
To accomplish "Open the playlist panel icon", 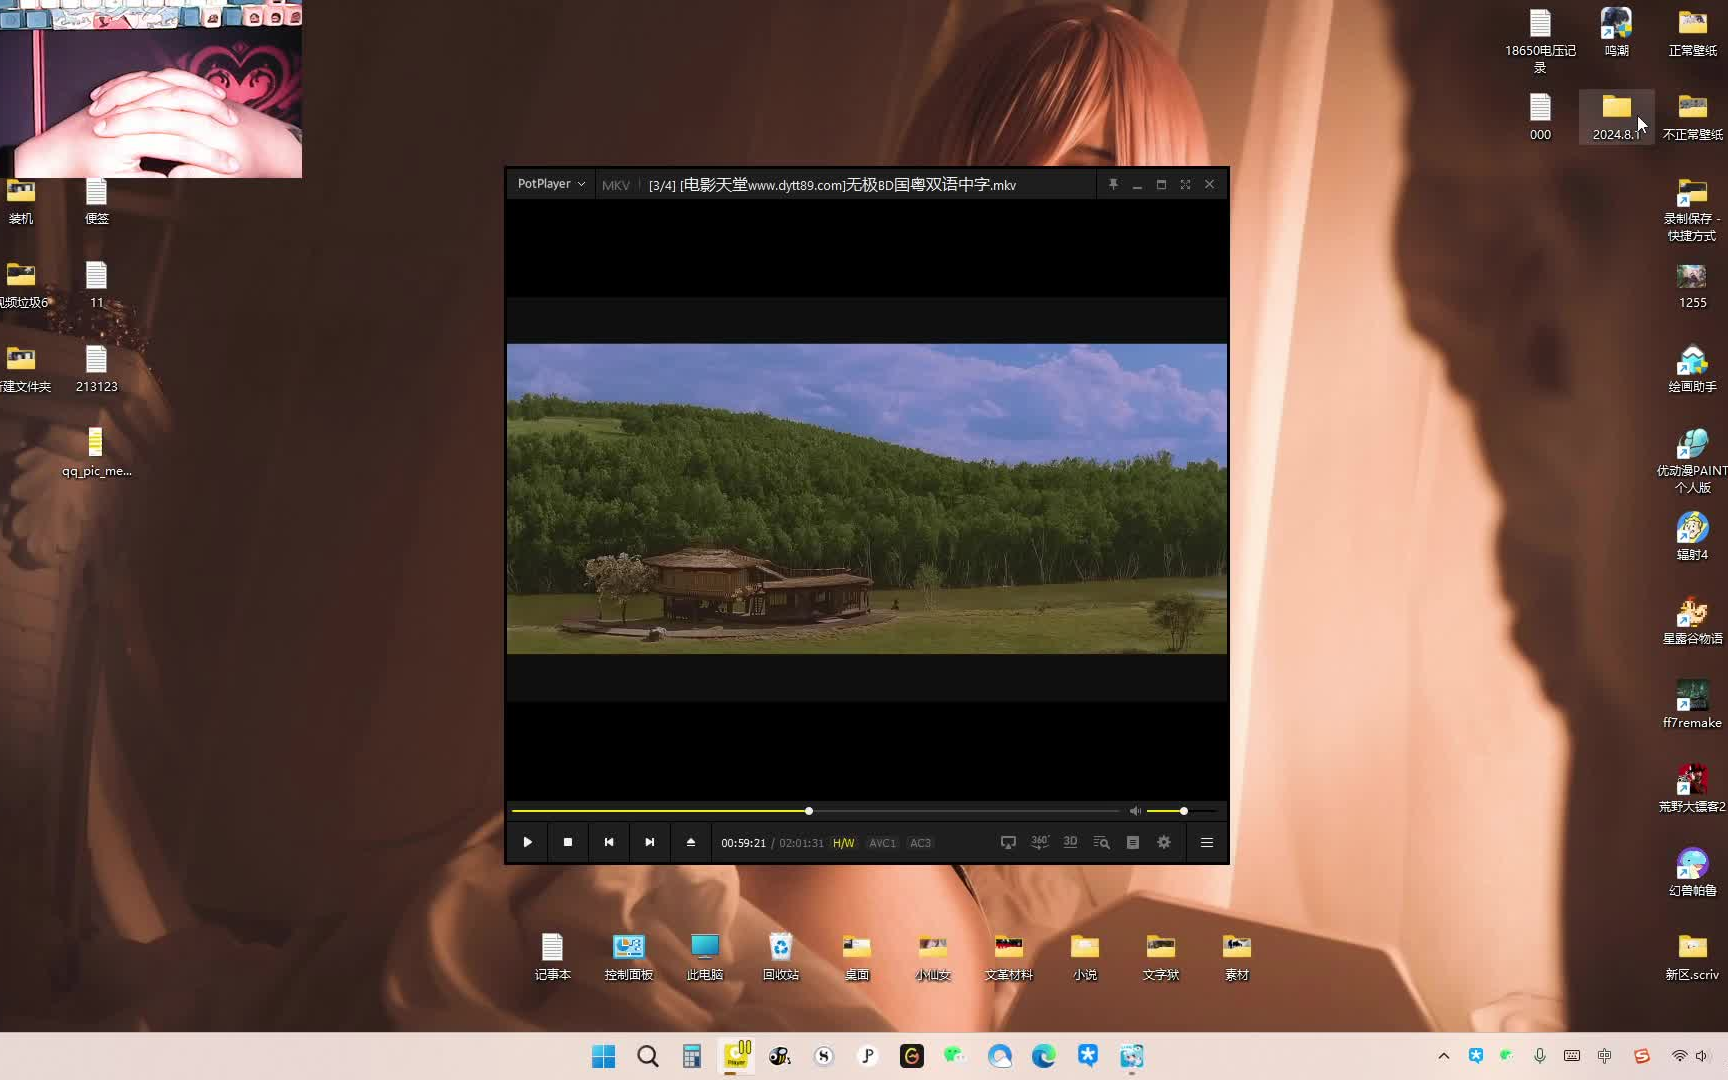I will click(x=1133, y=842).
